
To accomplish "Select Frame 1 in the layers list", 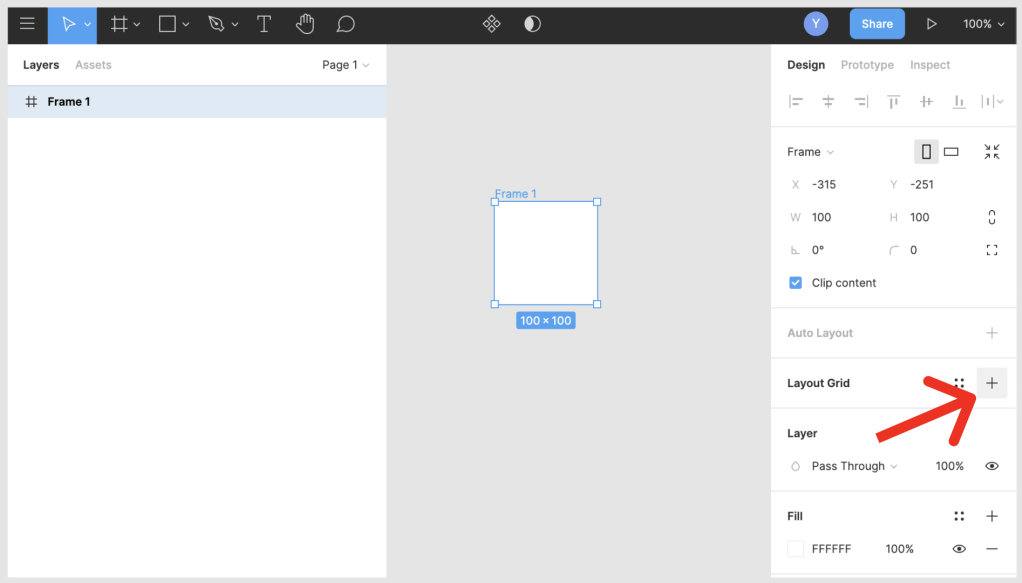I will tap(69, 102).
